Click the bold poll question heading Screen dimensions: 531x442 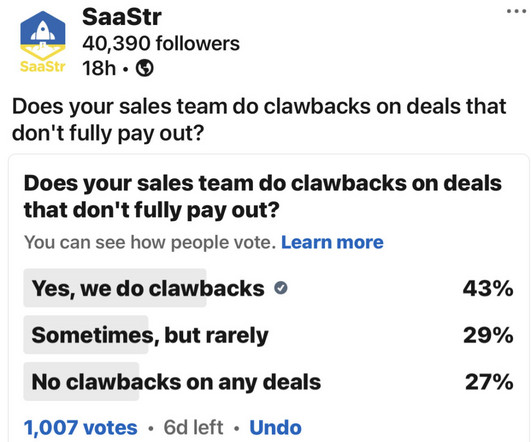(262, 196)
